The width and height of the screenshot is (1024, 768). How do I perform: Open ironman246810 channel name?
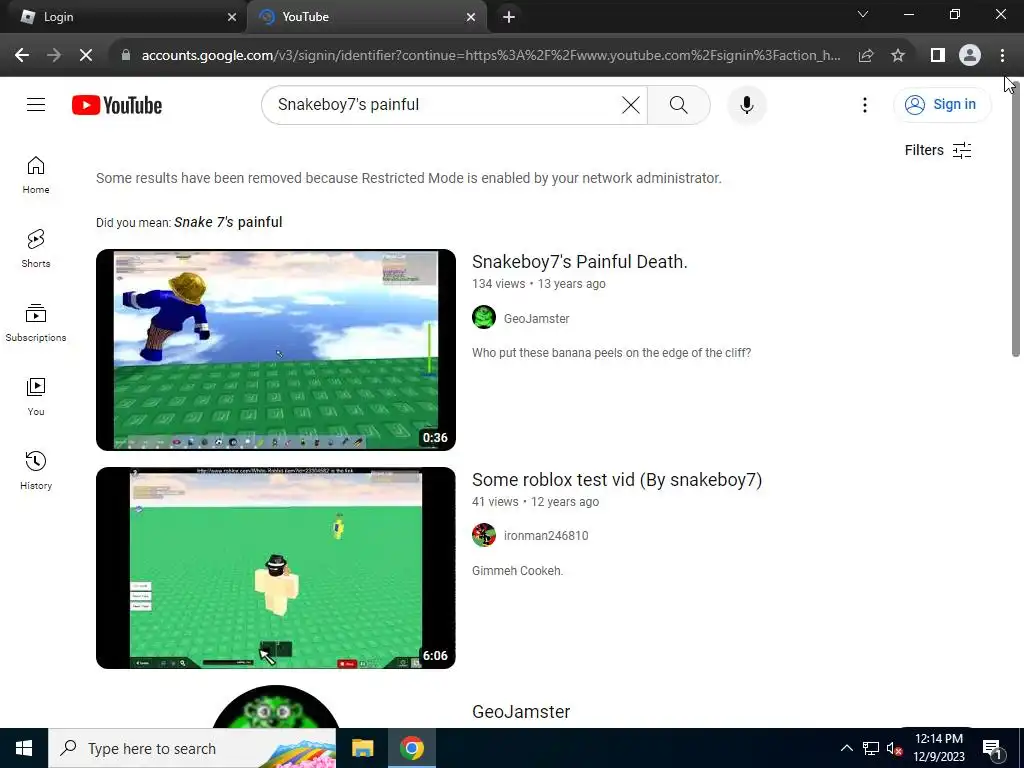click(546, 536)
